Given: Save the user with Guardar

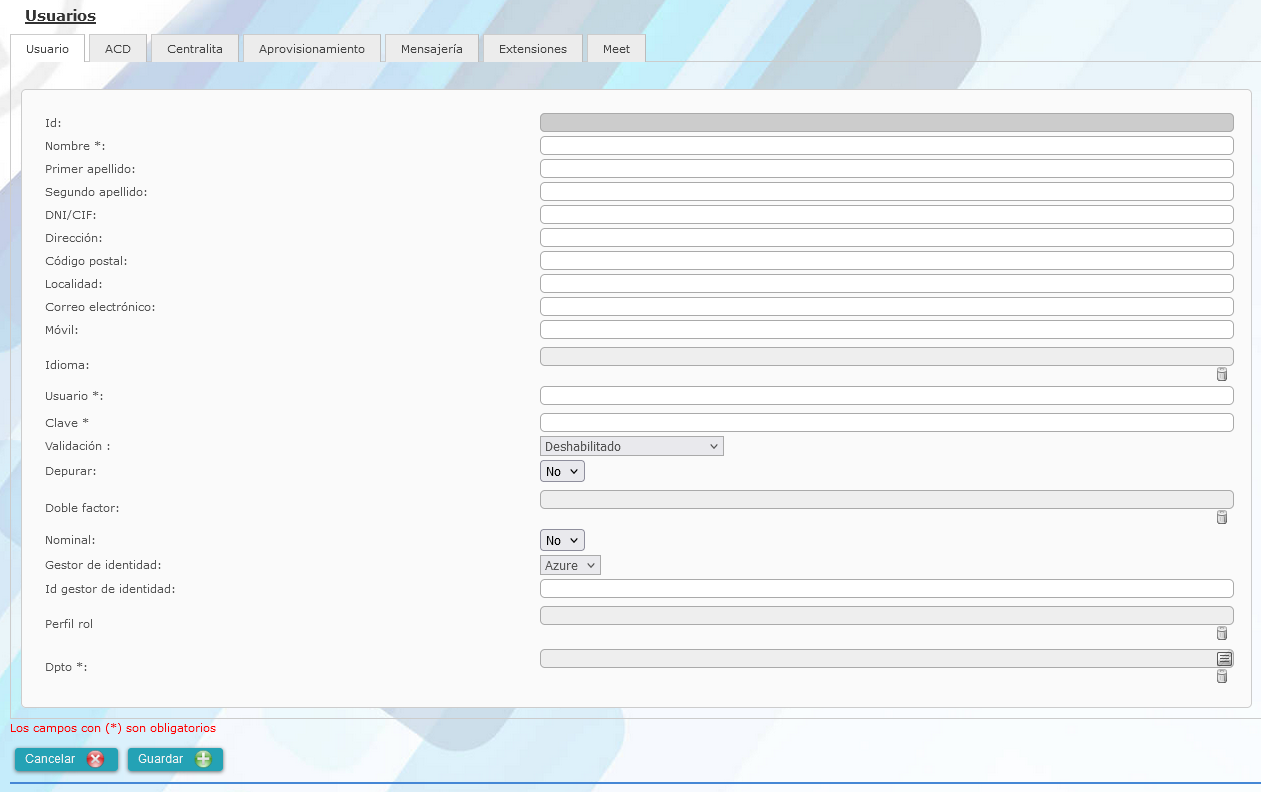Looking at the screenshot, I should [176, 759].
